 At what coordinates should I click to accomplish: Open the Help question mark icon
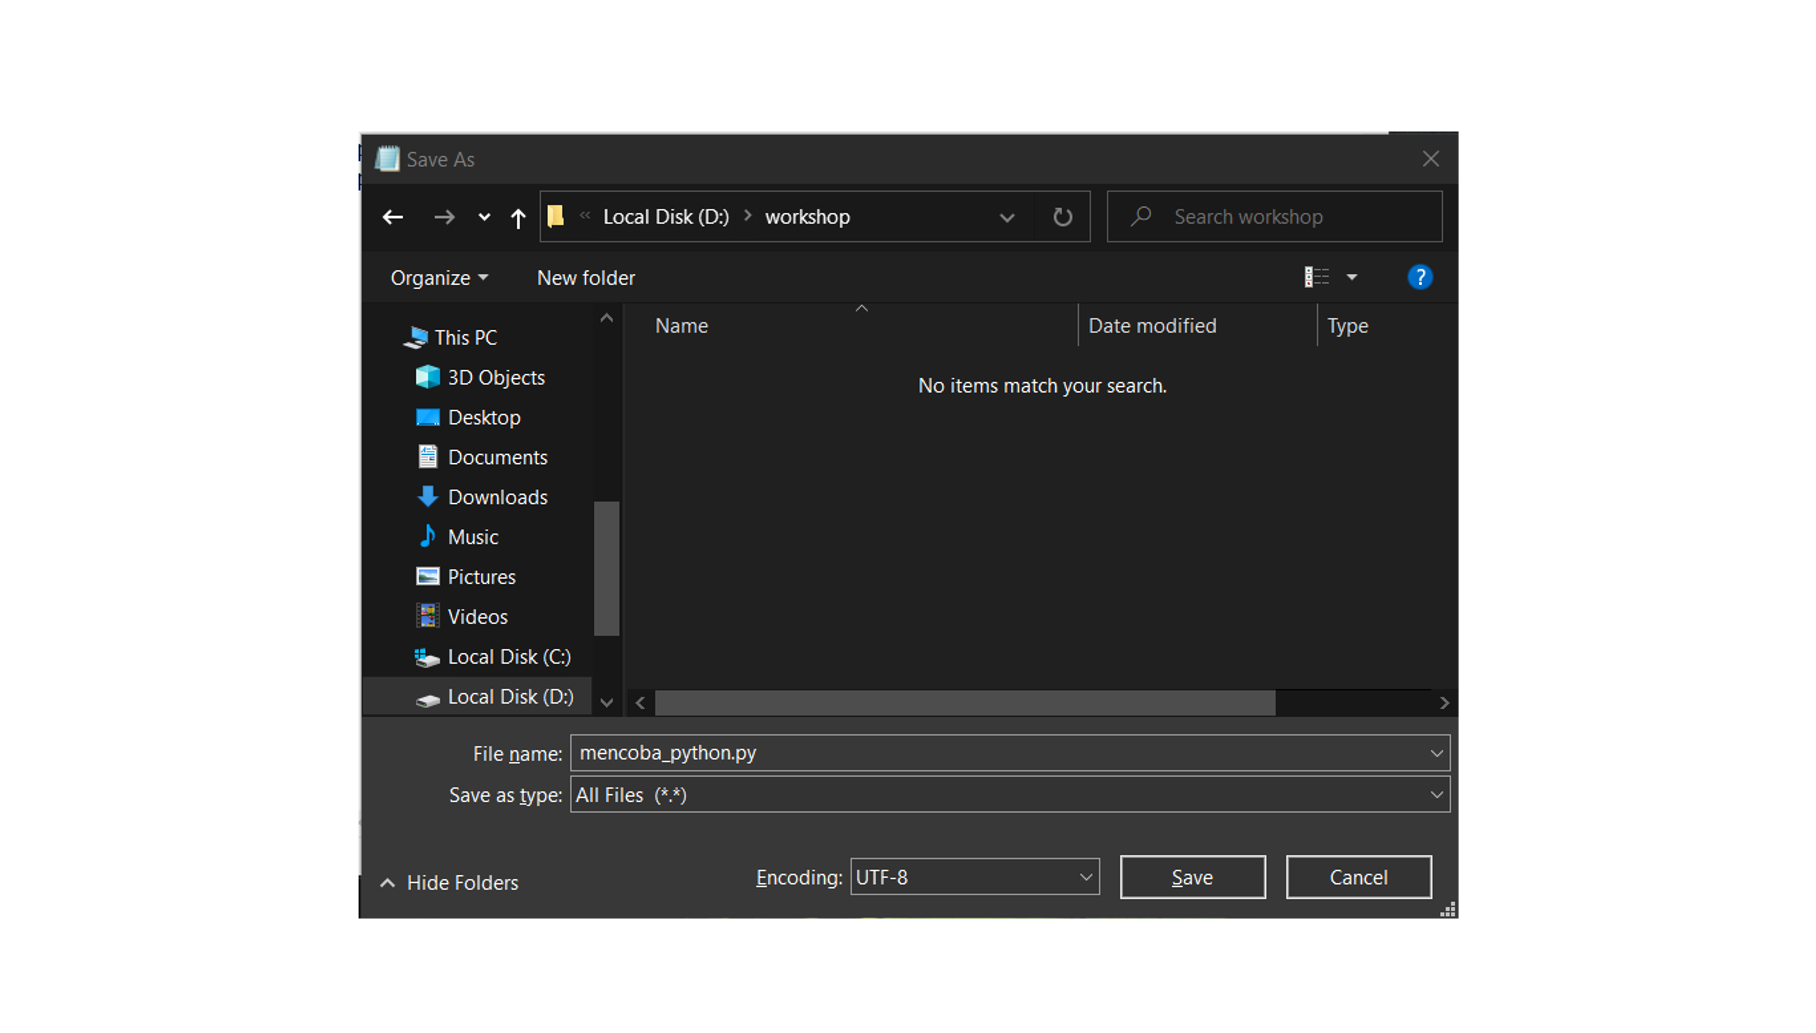(1420, 277)
